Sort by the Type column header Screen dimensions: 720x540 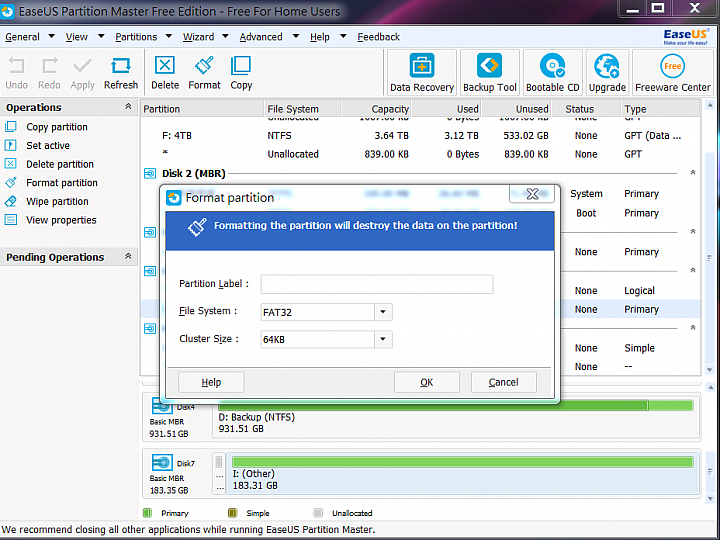(x=661, y=109)
